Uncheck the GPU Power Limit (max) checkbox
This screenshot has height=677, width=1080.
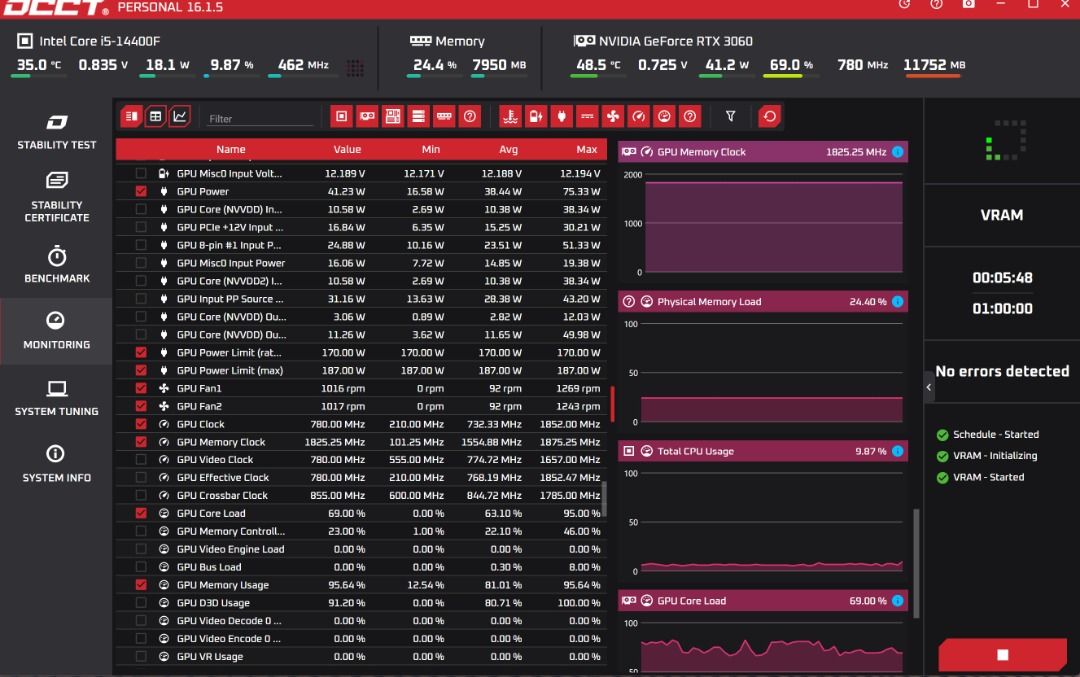coord(141,370)
